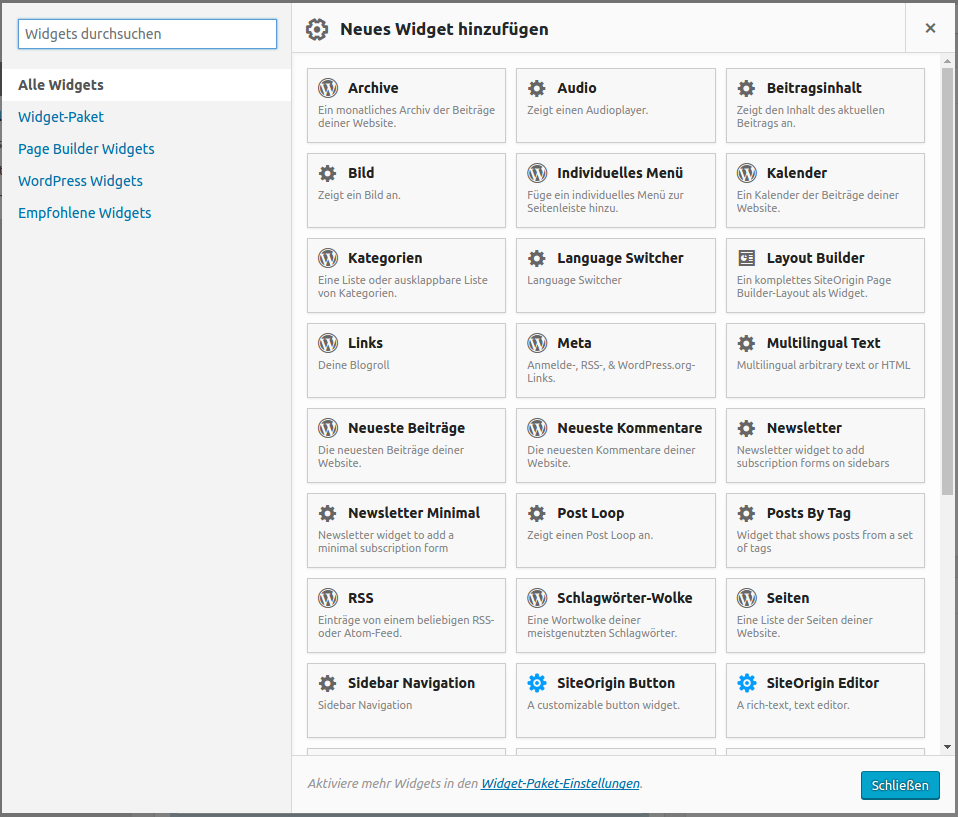Click blue gear icon on SiteOrigin Button widget

[537, 683]
